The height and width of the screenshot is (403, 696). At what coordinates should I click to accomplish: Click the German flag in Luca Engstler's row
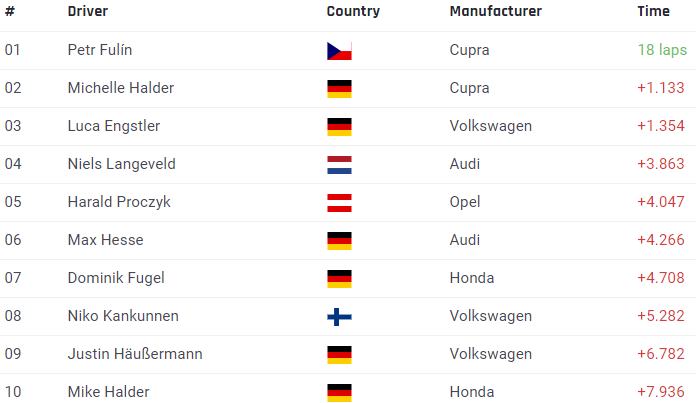[x=339, y=127]
